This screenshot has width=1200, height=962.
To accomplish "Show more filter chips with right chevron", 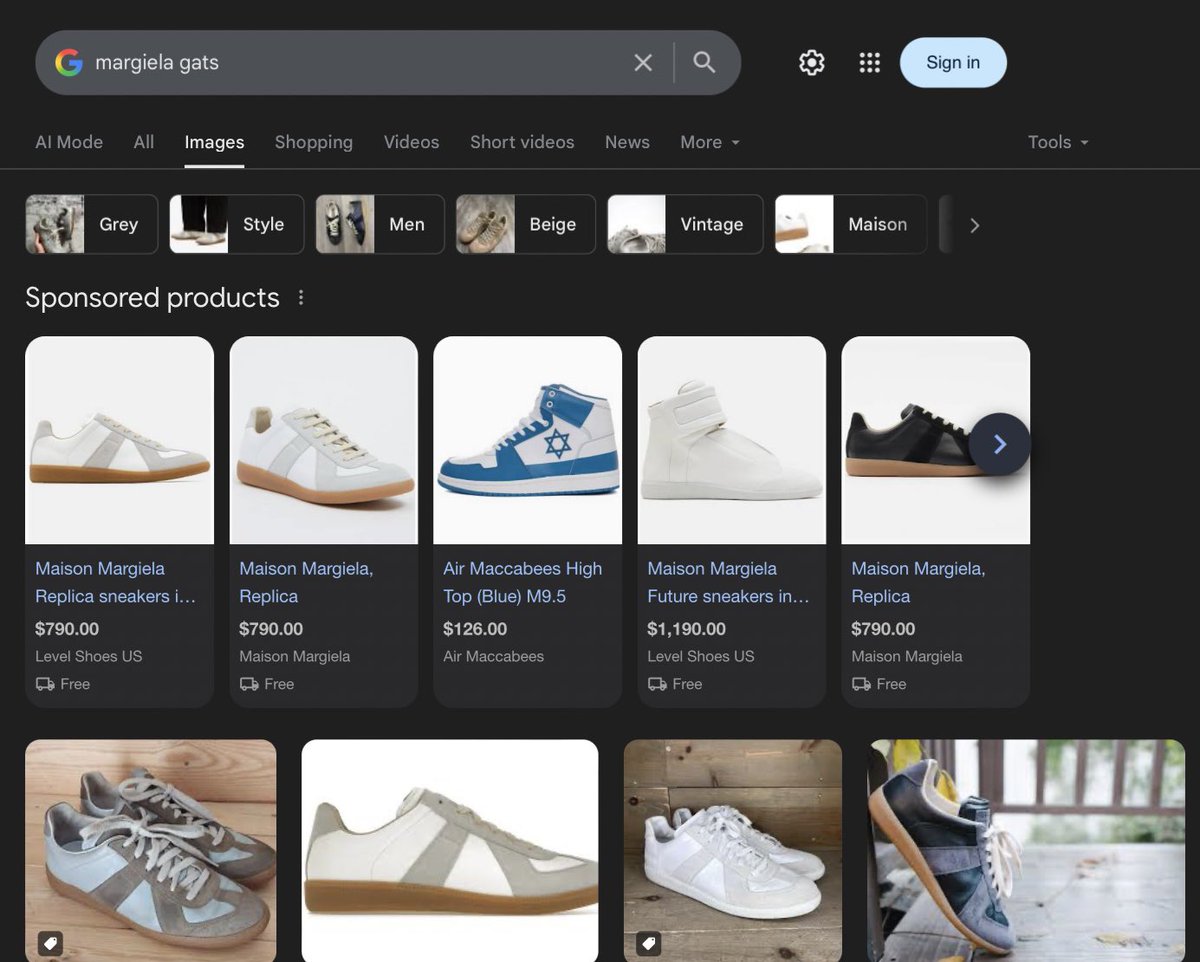I will (974, 225).
